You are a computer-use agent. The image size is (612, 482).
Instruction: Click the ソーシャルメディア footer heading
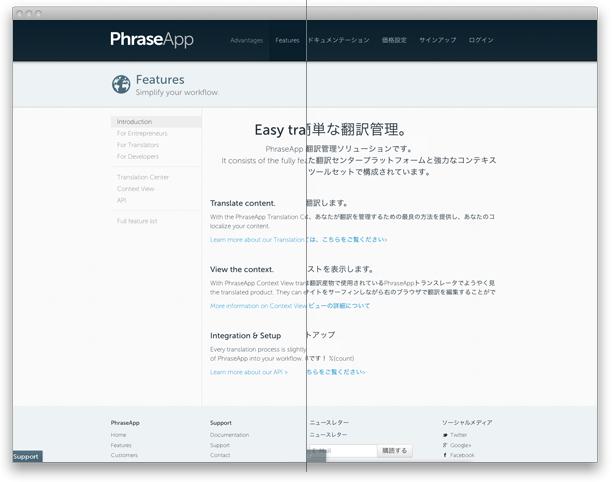coord(467,423)
